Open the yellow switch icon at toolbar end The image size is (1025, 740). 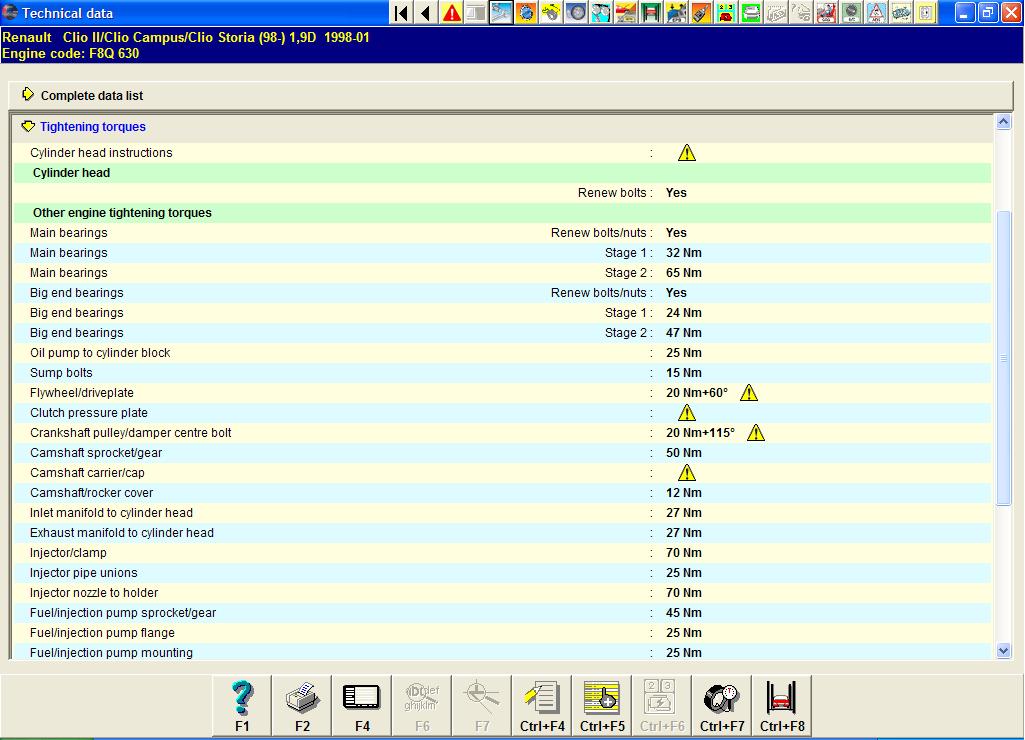pyautogui.click(x=926, y=12)
